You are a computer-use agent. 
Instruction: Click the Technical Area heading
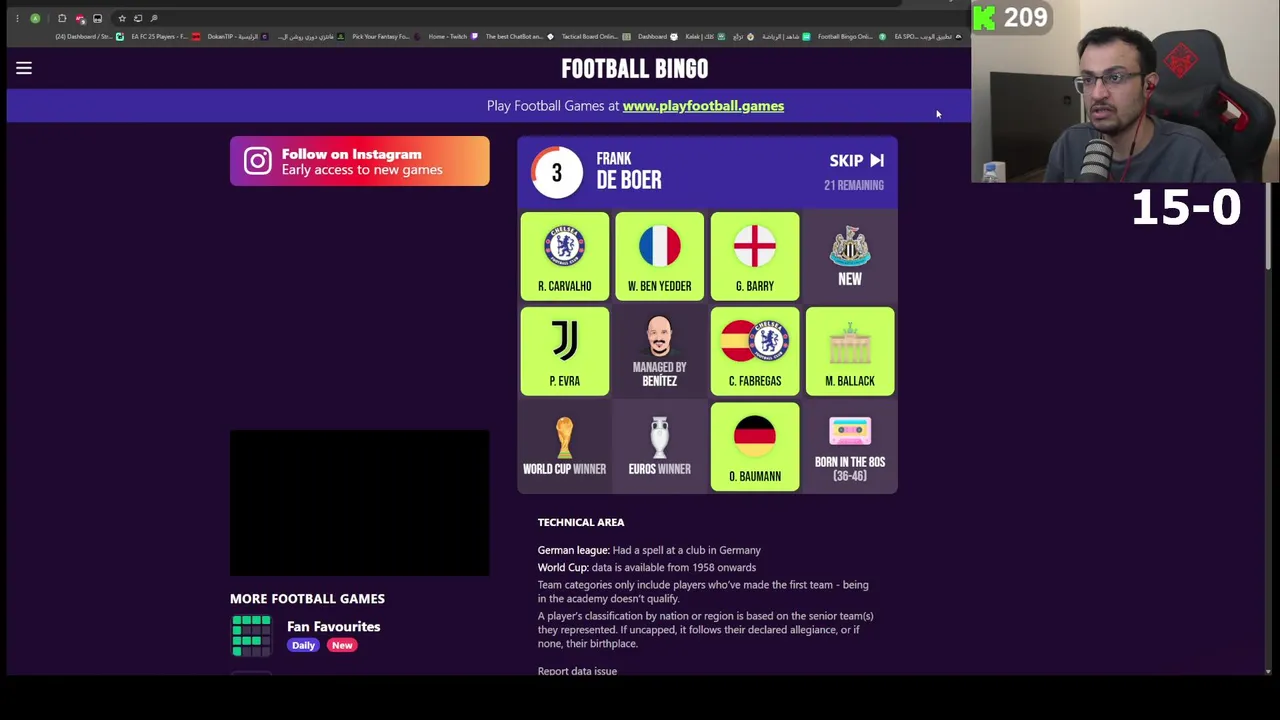click(x=581, y=522)
